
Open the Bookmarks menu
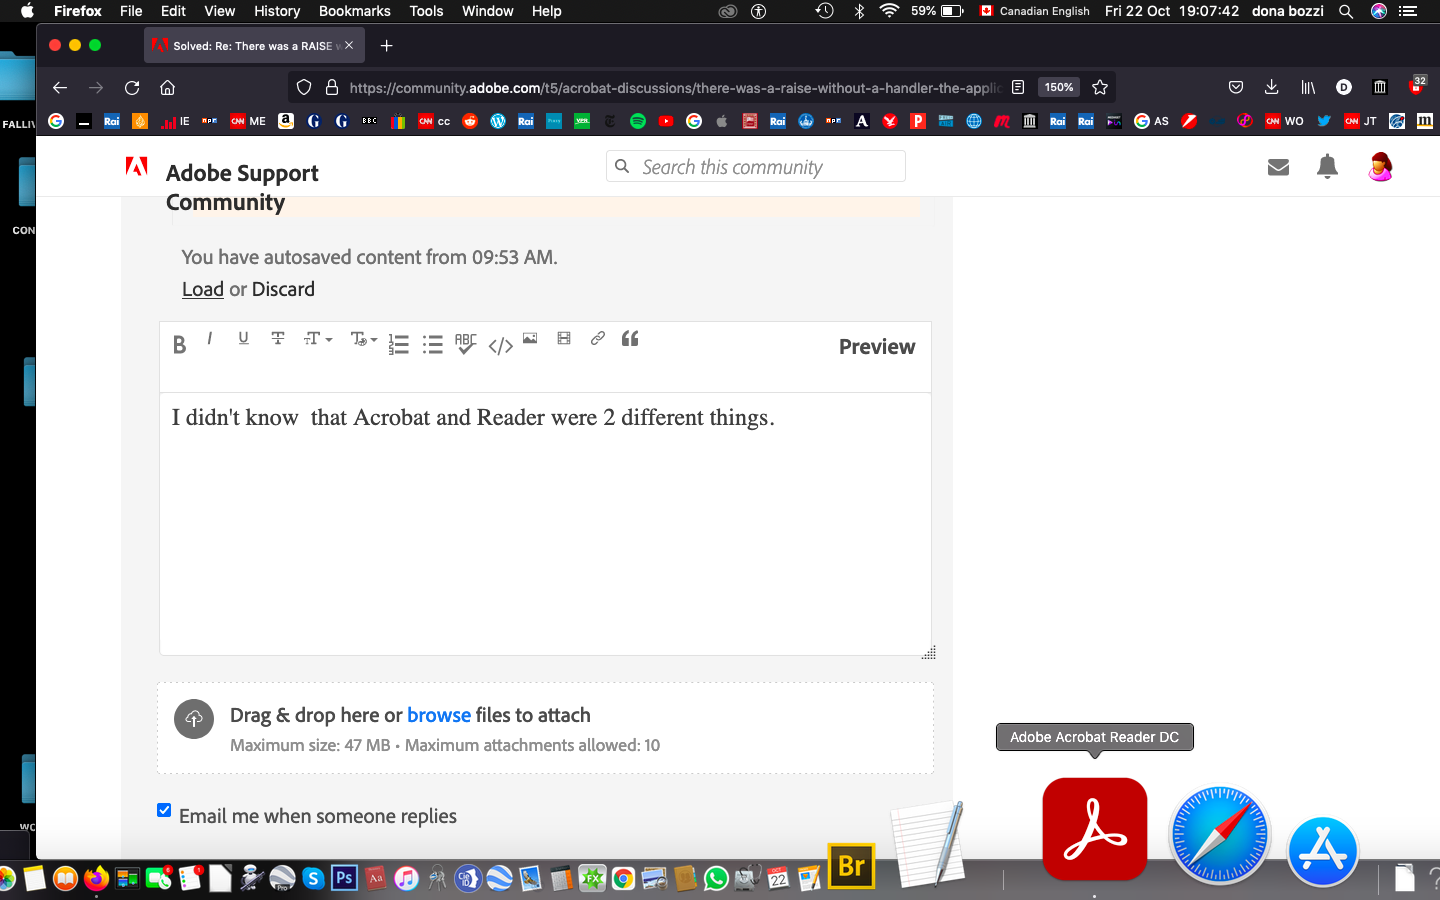pyautogui.click(x=354, y=11)
